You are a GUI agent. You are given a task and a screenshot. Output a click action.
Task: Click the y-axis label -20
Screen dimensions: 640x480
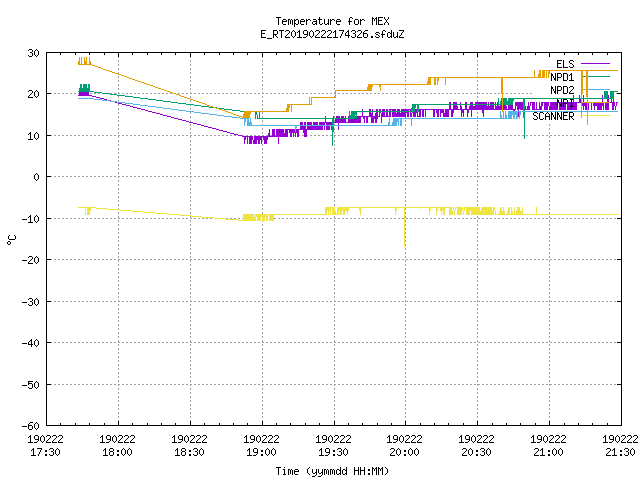click(x=31, y=260)
